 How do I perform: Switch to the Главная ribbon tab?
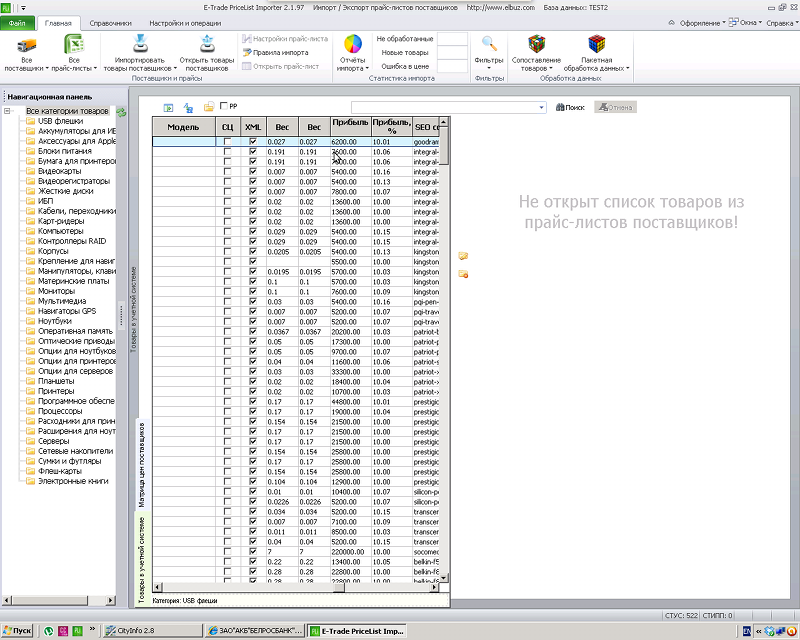click(x=58, y=23)
